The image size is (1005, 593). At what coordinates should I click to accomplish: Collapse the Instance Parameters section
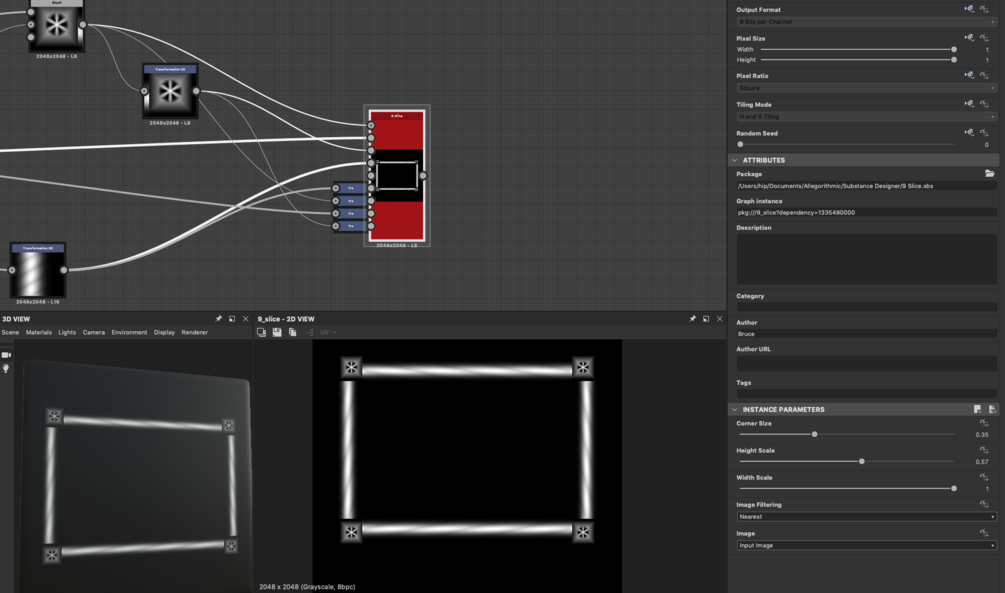click(x=735, y=409)
